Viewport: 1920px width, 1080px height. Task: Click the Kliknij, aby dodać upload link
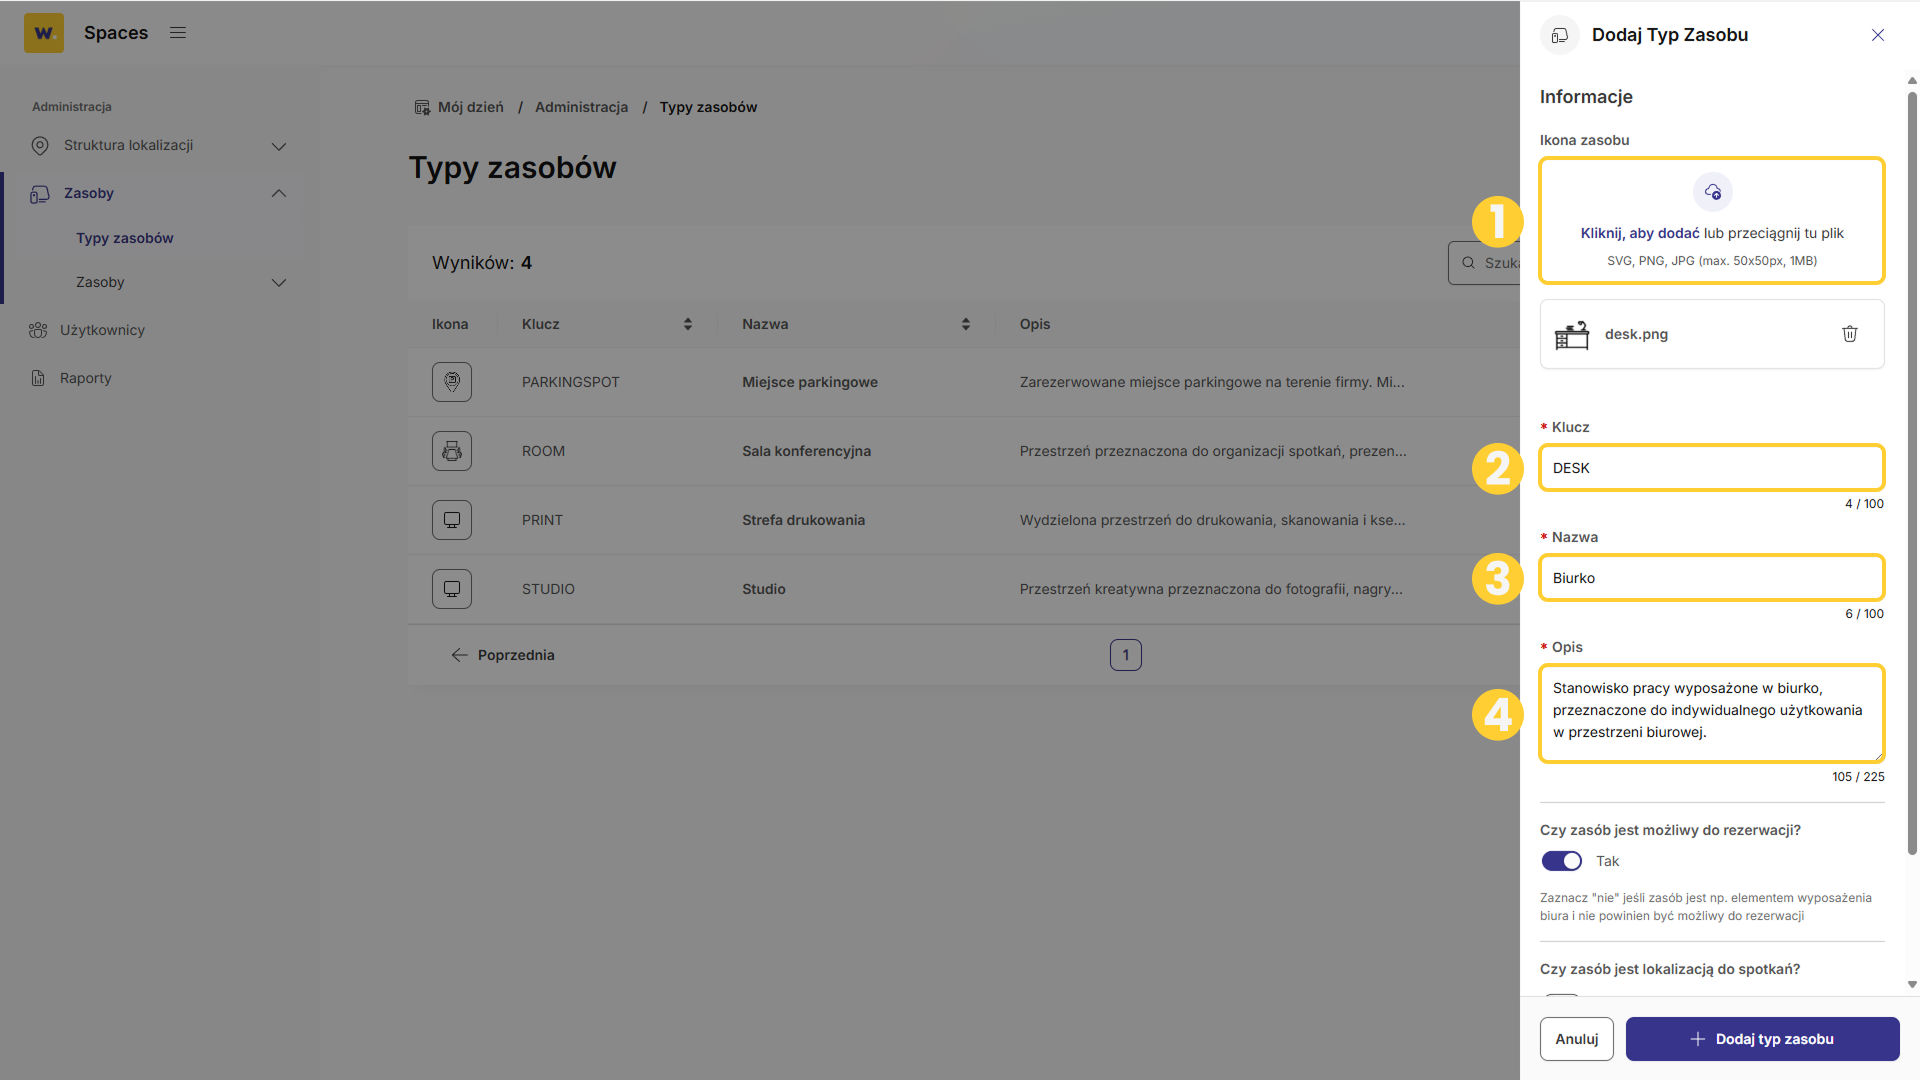pos(1640,233)
